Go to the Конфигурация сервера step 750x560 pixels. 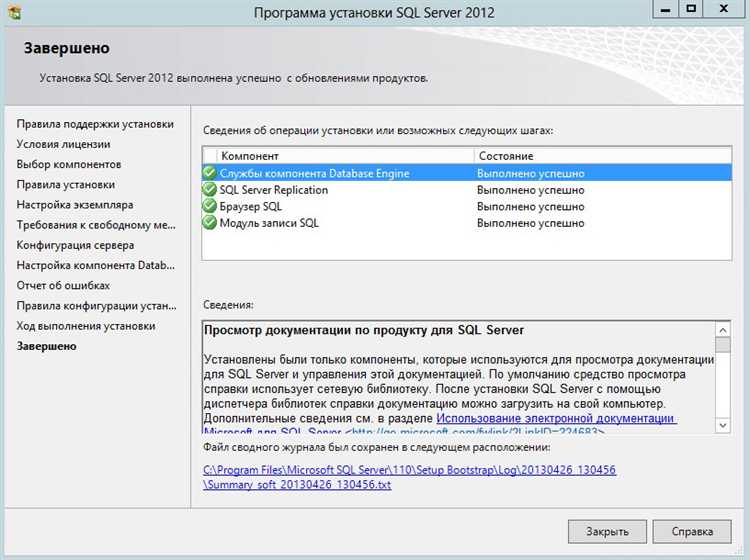pyautogui.click(x=75, y=245)
